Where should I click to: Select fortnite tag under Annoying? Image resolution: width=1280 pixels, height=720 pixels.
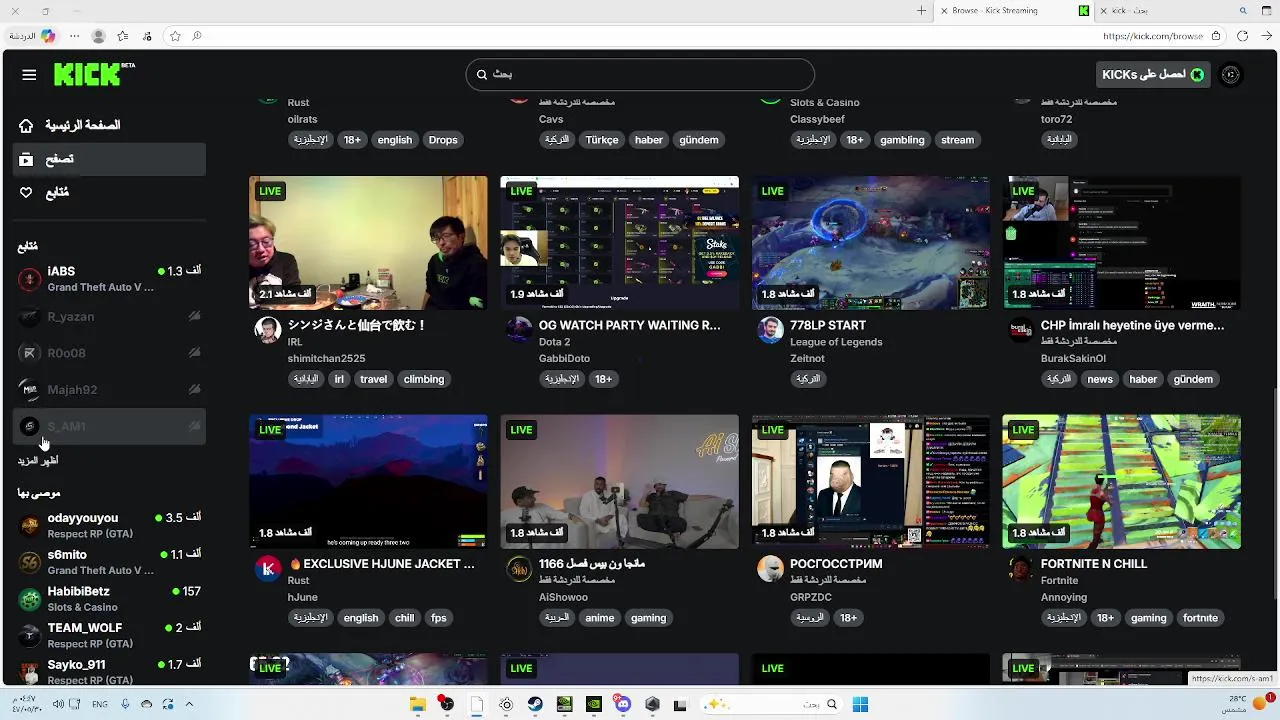click(x=1200, y=618)
